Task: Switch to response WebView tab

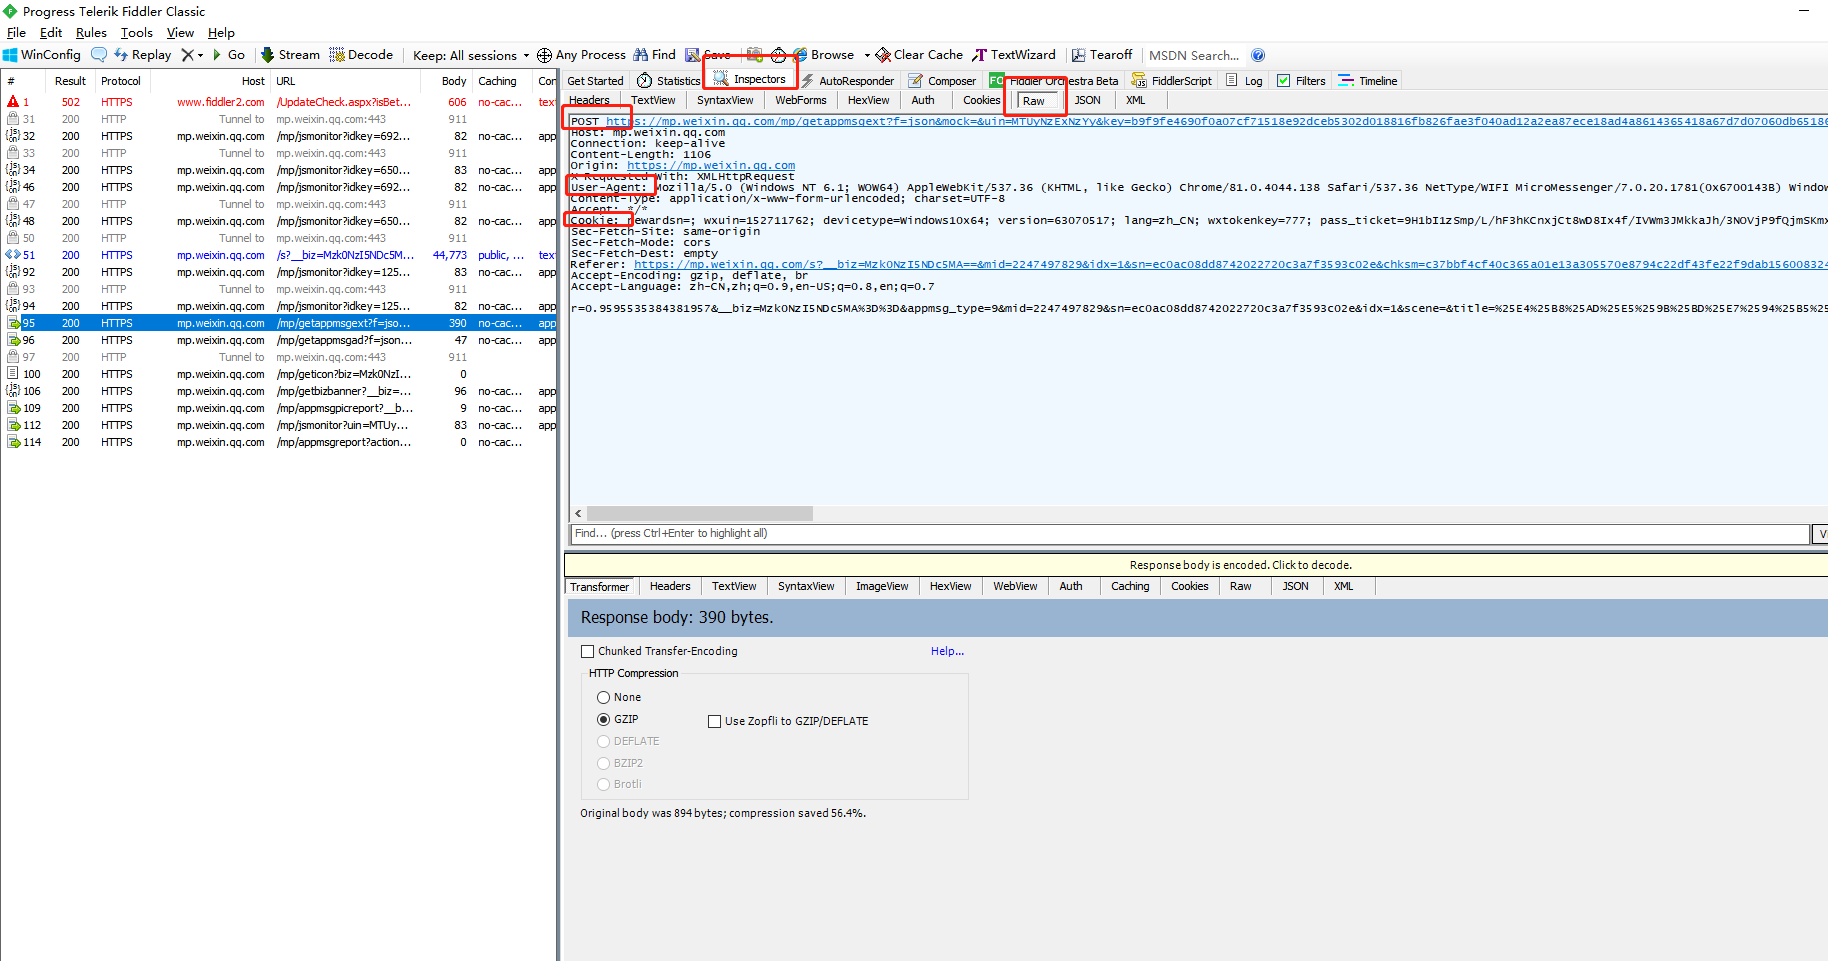Action: click(1015, 586)
